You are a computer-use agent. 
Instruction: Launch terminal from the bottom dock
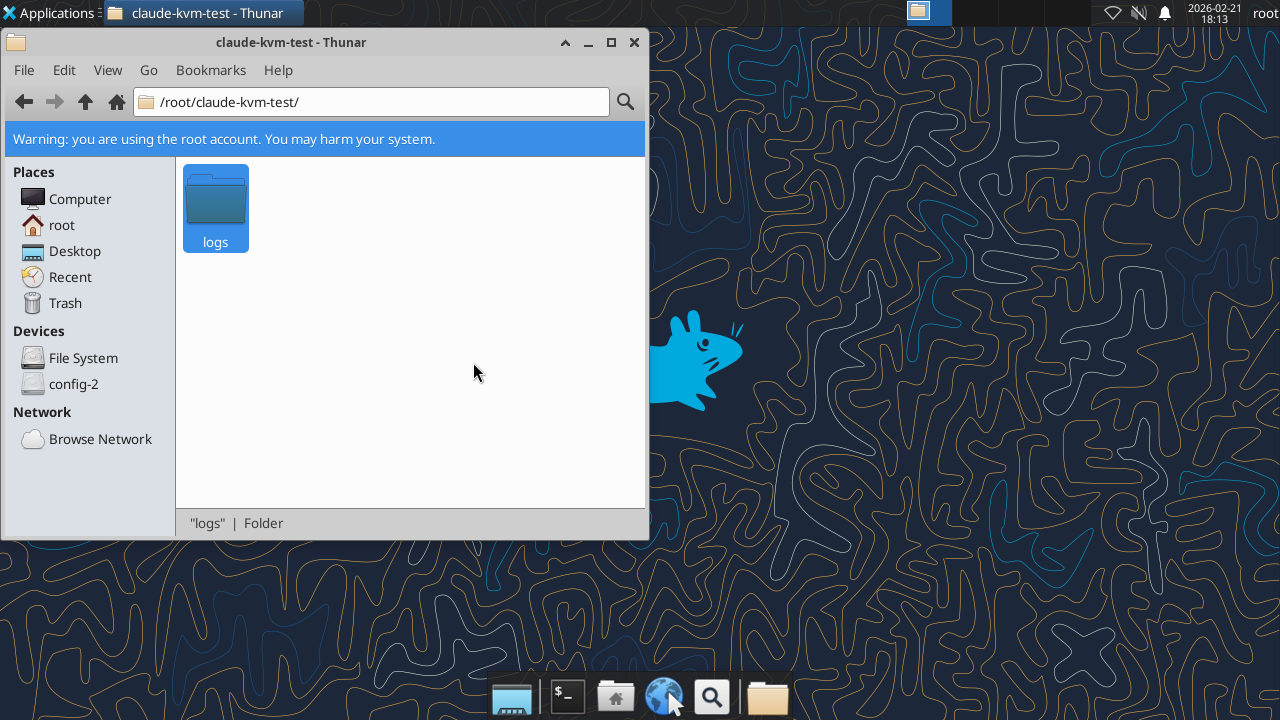tap(568, 697)
